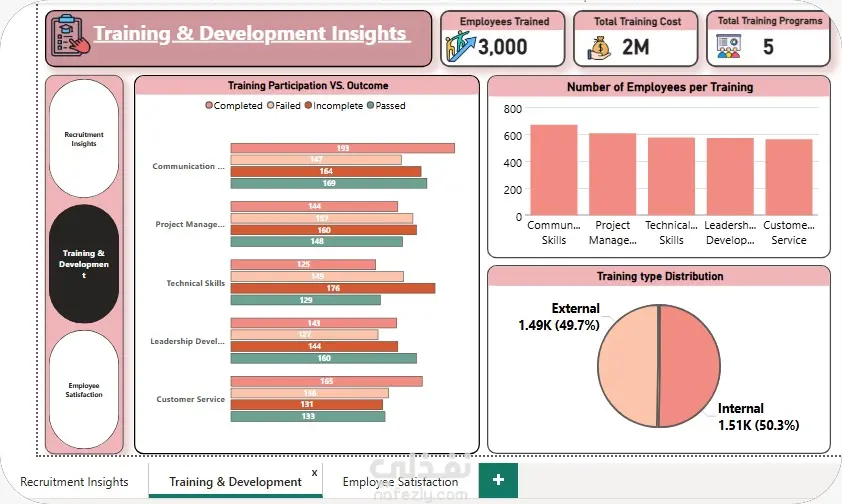Screen dimensions: 842x504
Task: Select Passed legend marker
Action: pyautogui.click(x=371, y=105)
